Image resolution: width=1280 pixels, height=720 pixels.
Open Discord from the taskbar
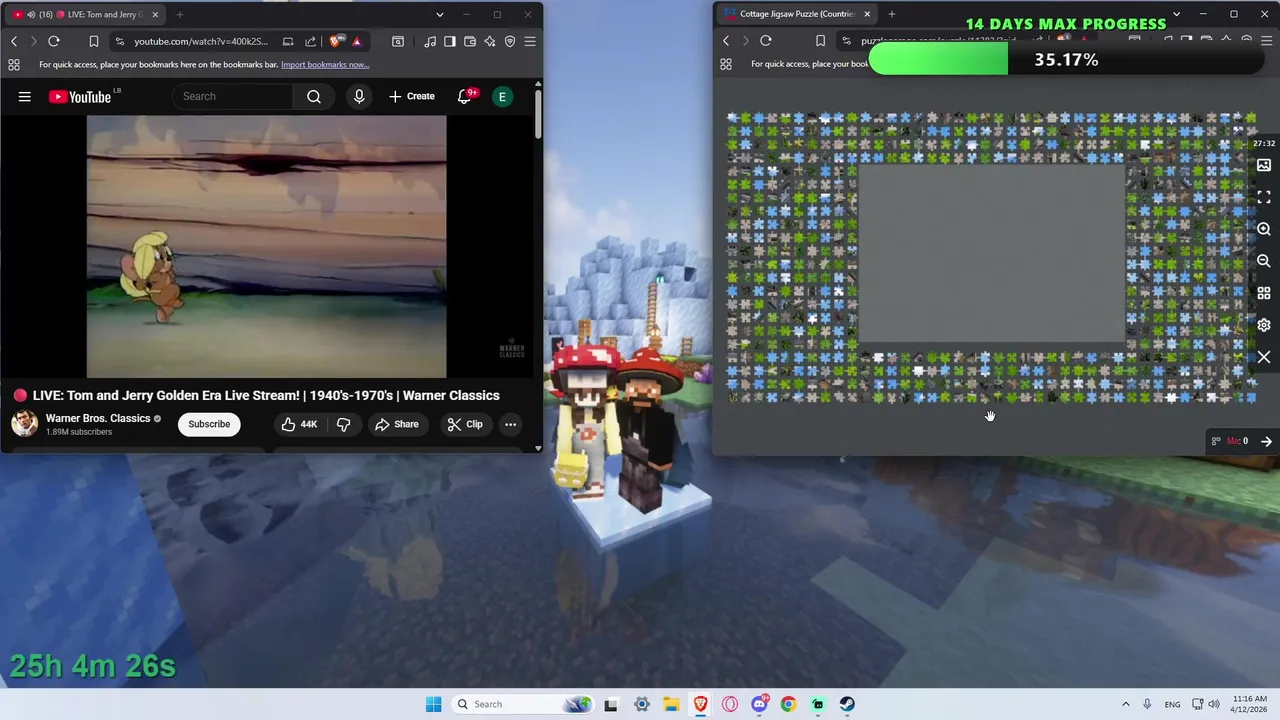pos(759,704)
